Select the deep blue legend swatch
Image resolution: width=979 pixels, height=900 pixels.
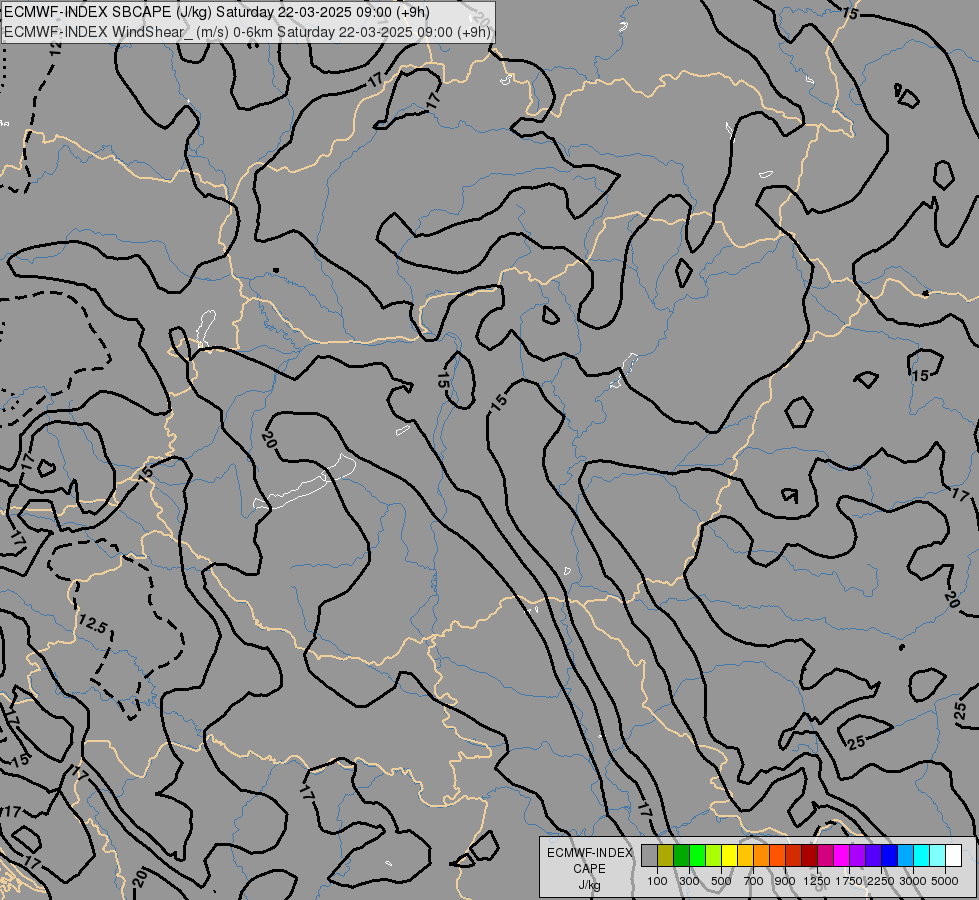point(889,855)
